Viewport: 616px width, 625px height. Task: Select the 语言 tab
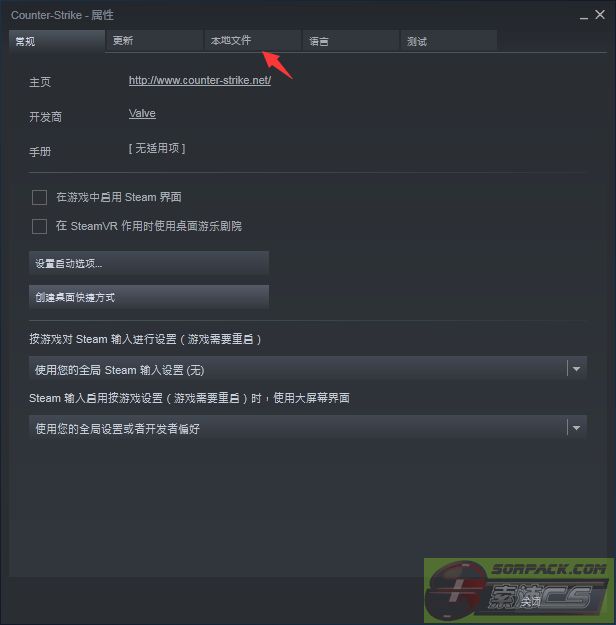pyautogui.click(x=350, y=41)
